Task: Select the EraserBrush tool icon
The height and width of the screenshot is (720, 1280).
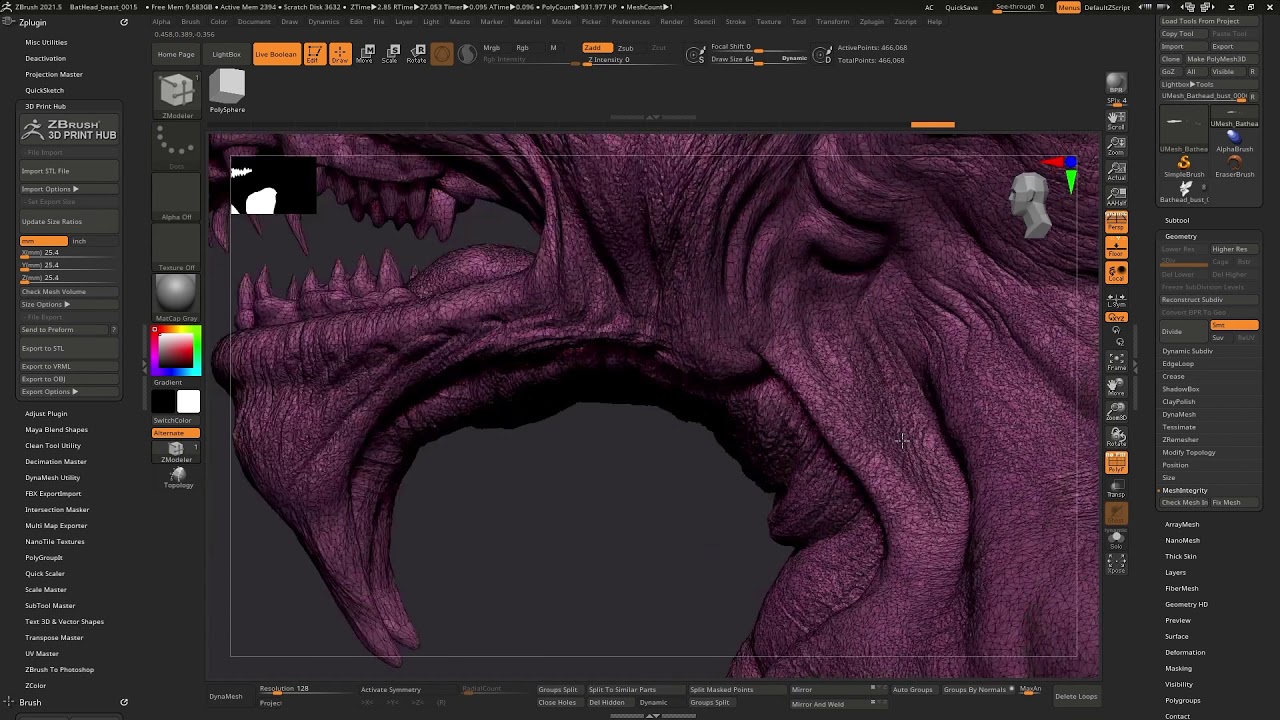Action: 1234,167
